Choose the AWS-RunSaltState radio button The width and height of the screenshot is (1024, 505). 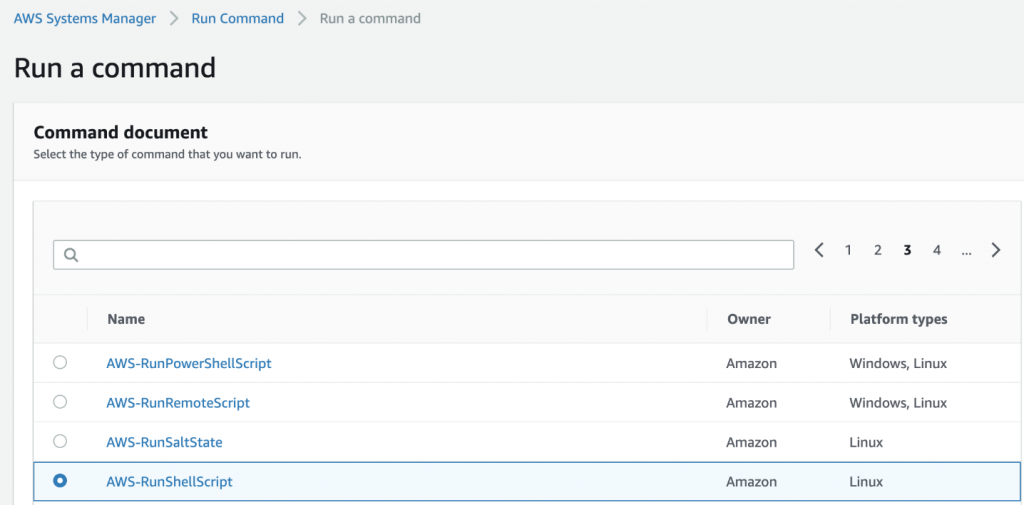pos(60,441)
